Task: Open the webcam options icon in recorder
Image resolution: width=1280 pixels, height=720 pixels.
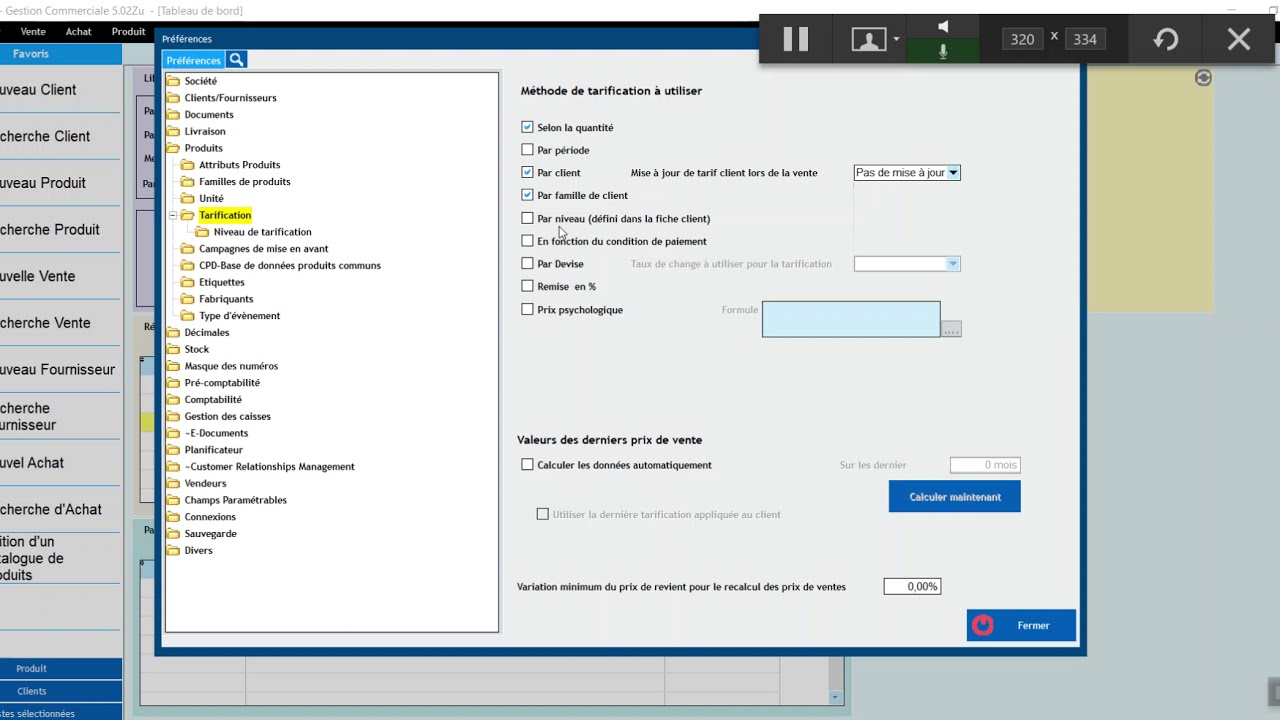Action: click(x=869, y=39)
